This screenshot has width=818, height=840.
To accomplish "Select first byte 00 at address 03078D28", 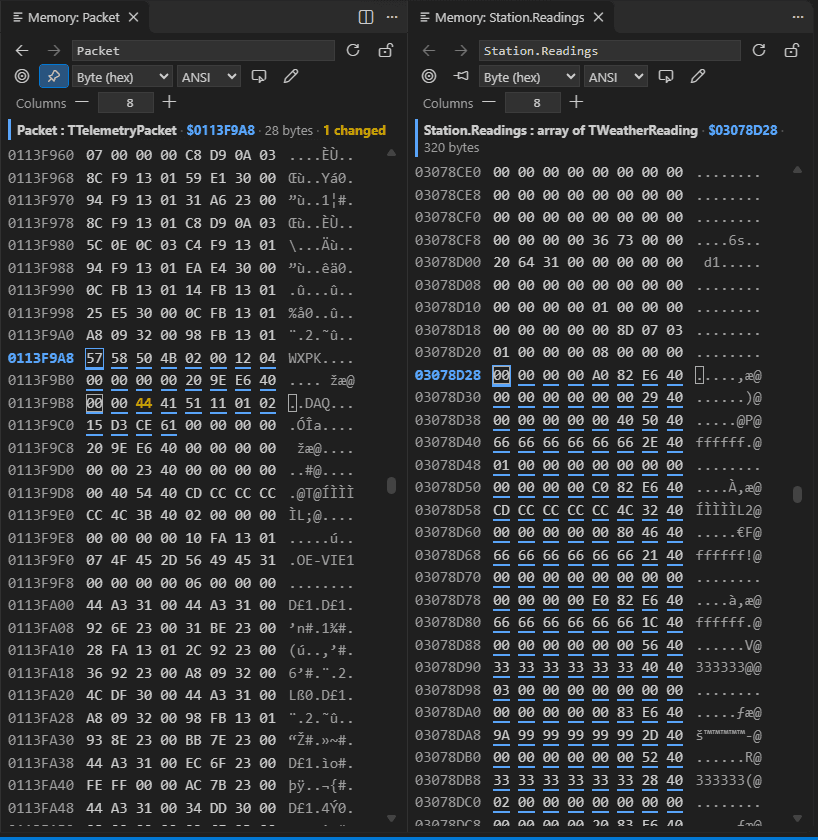I will click(x=501, y=376).
